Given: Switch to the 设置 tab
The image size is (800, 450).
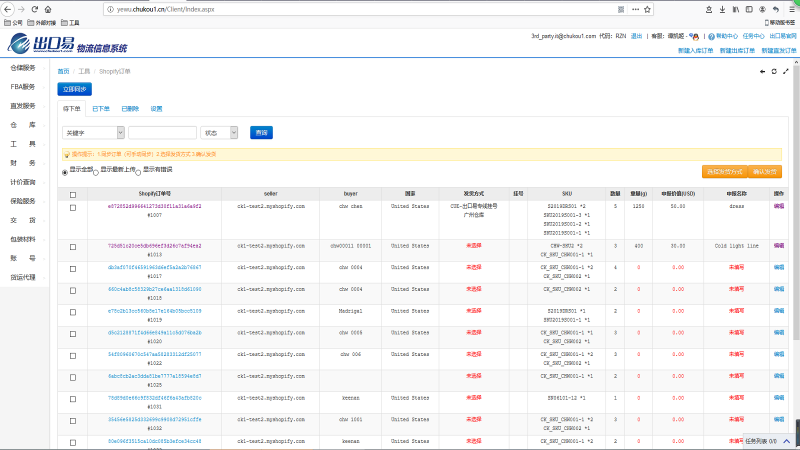Looking at the screenshot, I should click(x=156, y=109).
